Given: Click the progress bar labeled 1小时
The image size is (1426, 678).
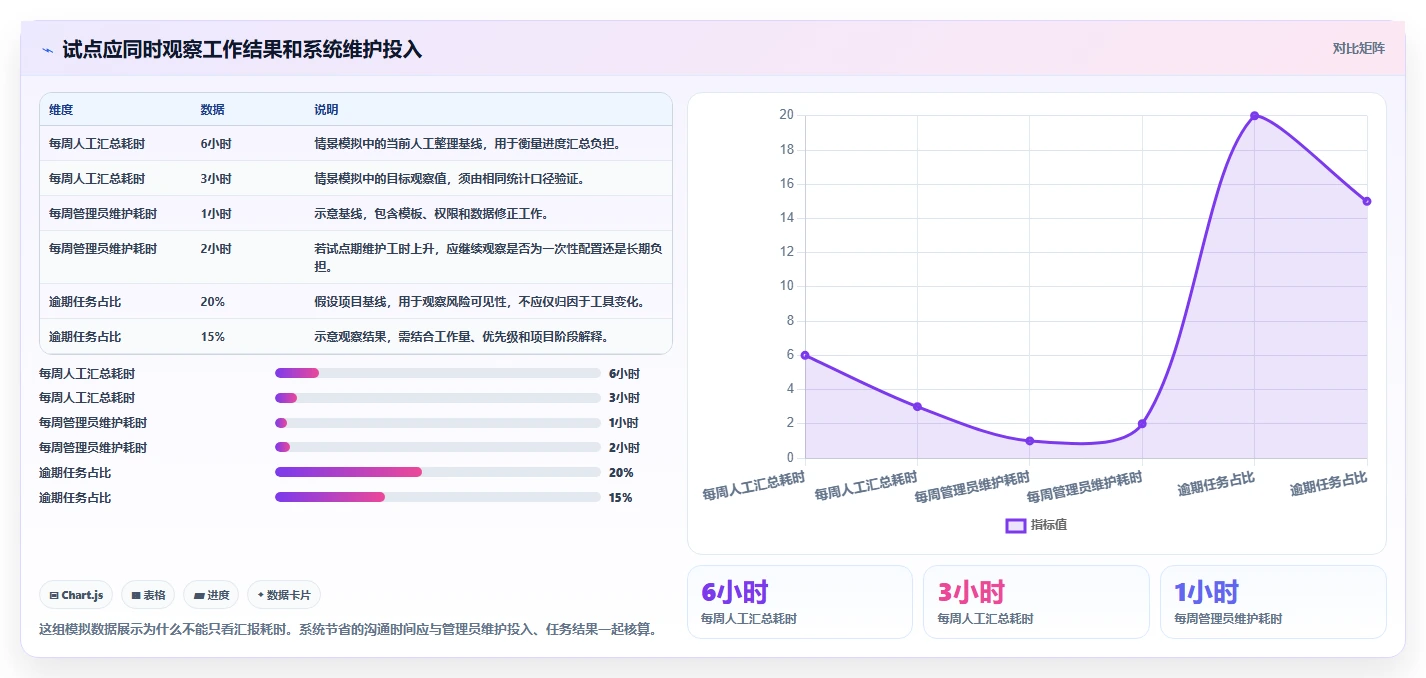Looking at the screenshot, I should coord(437,423).
